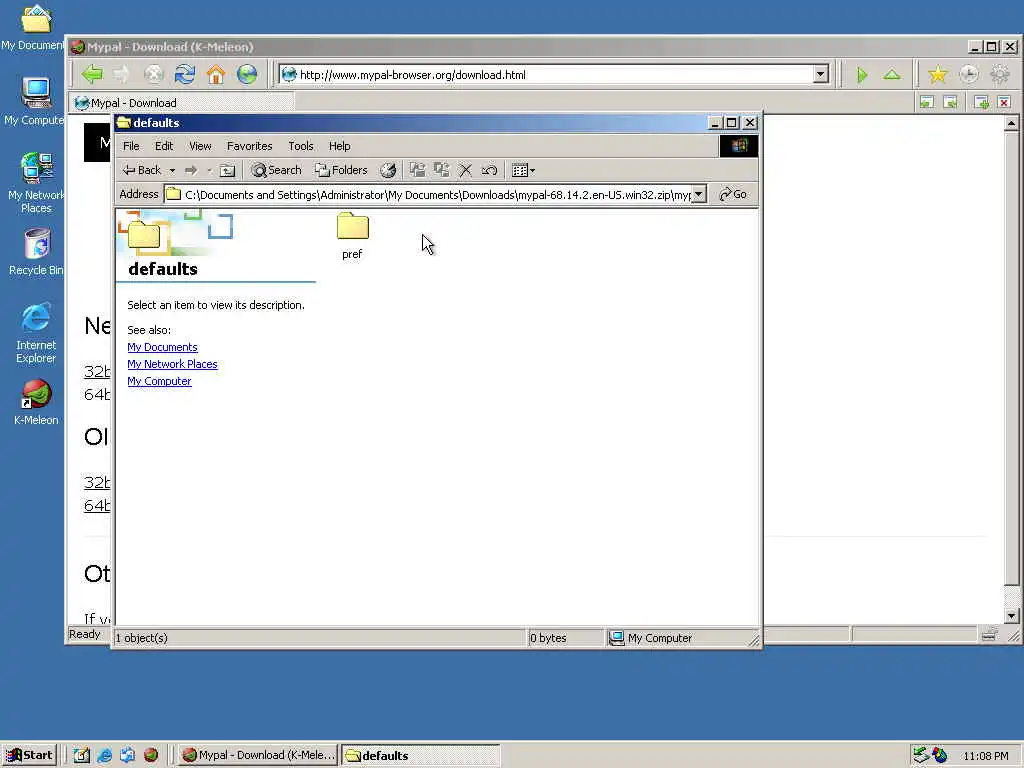Launch Internet Explorer from the Quick Launch
This screenshot has height=768, width=1024.
coord(104,755)
